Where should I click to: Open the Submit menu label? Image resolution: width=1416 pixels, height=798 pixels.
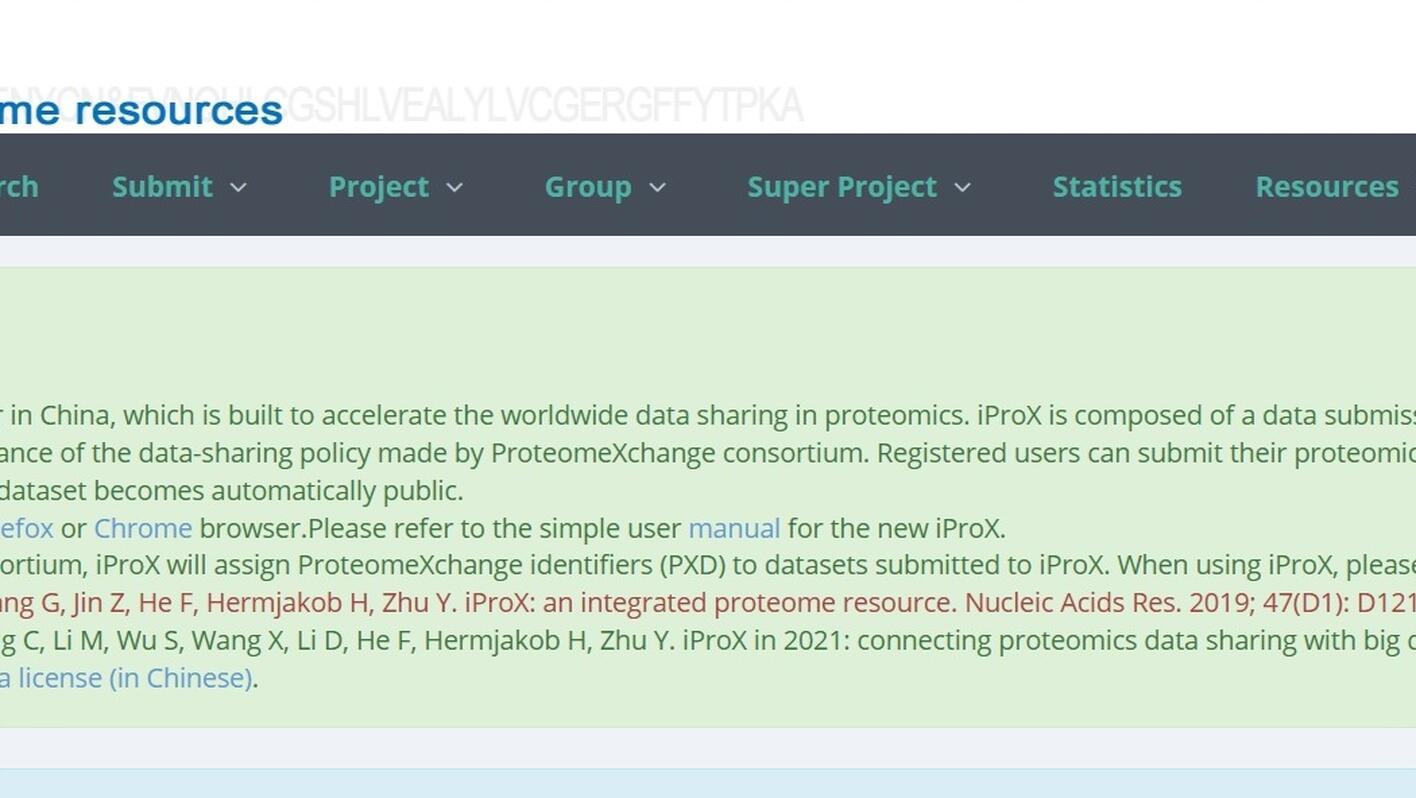(x=162, y=187)
